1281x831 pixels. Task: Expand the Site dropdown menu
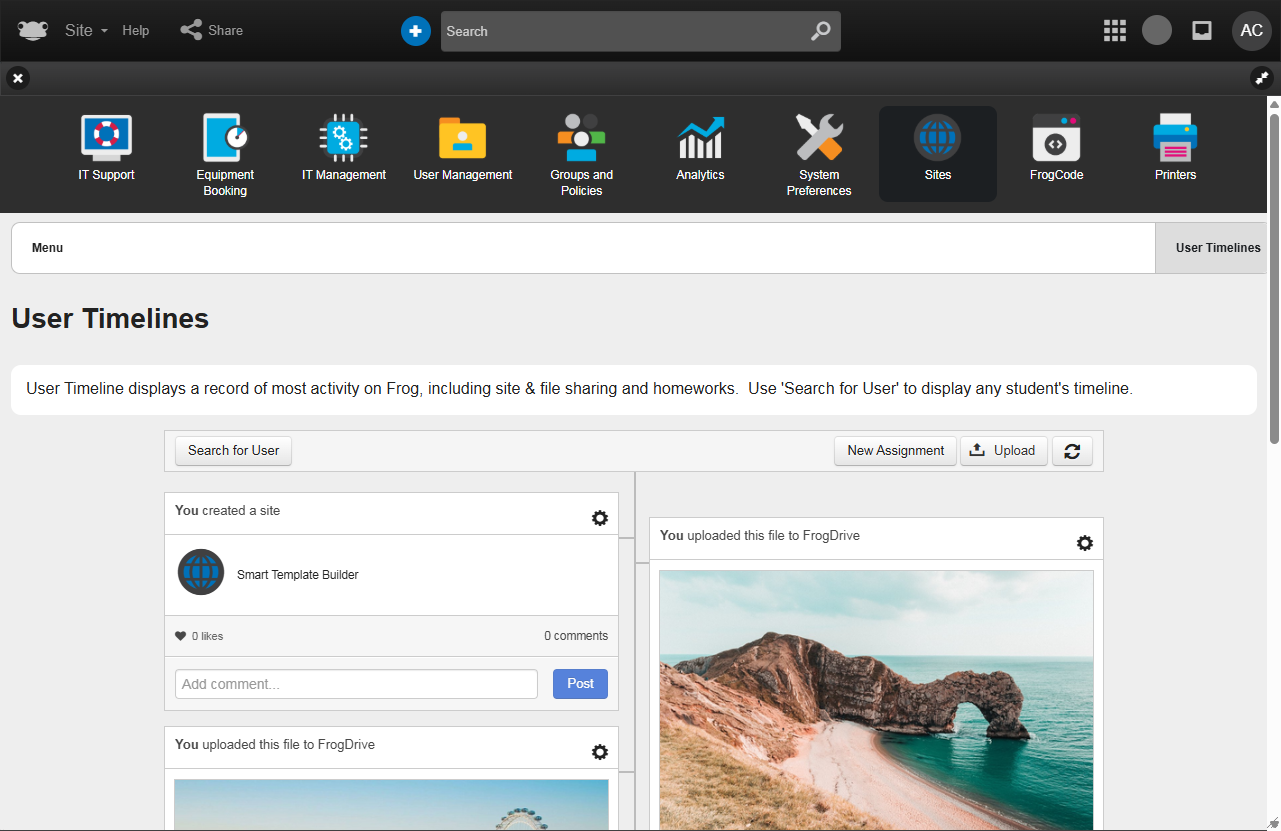[86, 31]
